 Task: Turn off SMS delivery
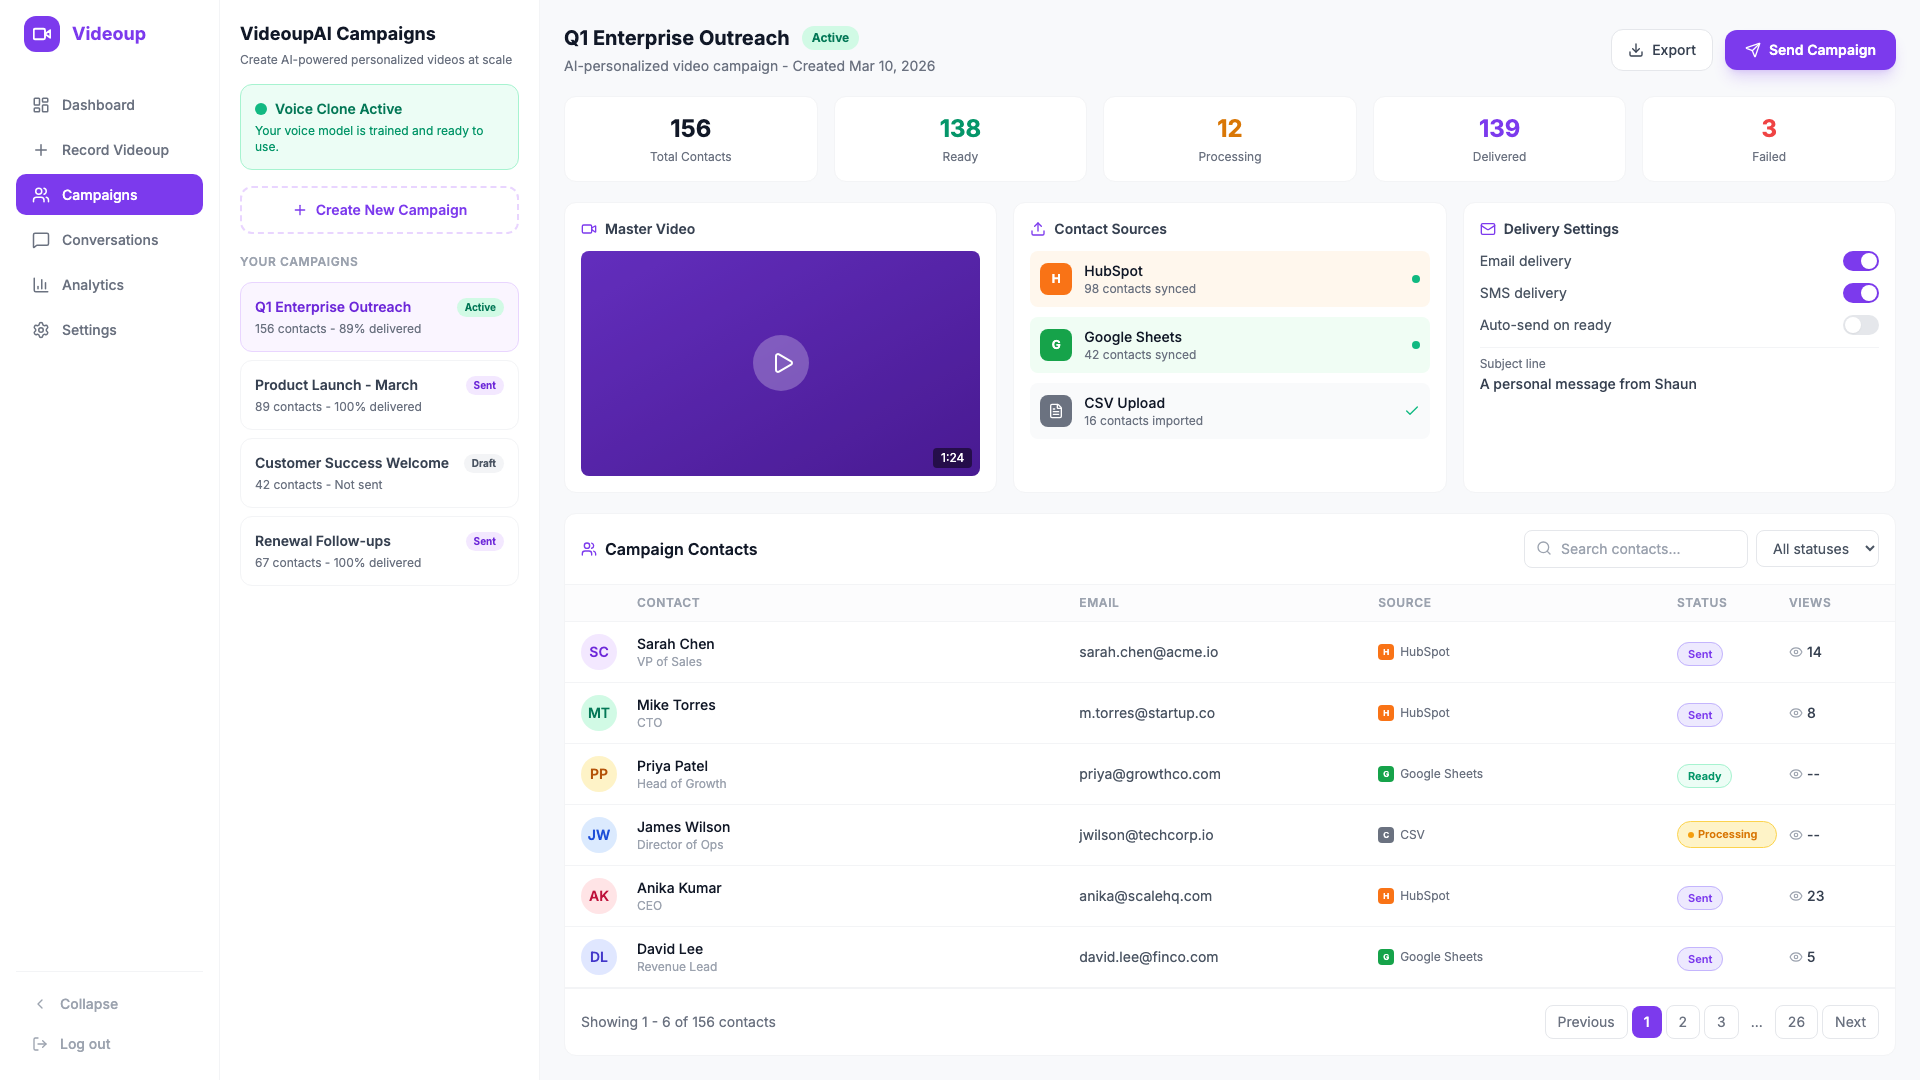click(x=1861, y=293)
